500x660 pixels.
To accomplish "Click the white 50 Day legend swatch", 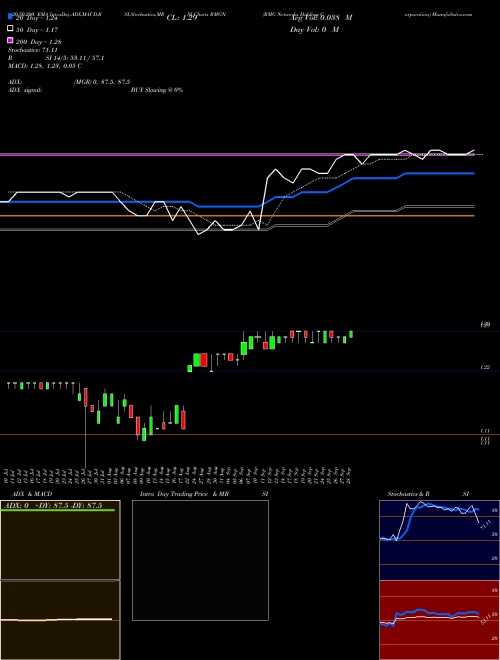I will (10, 28).
